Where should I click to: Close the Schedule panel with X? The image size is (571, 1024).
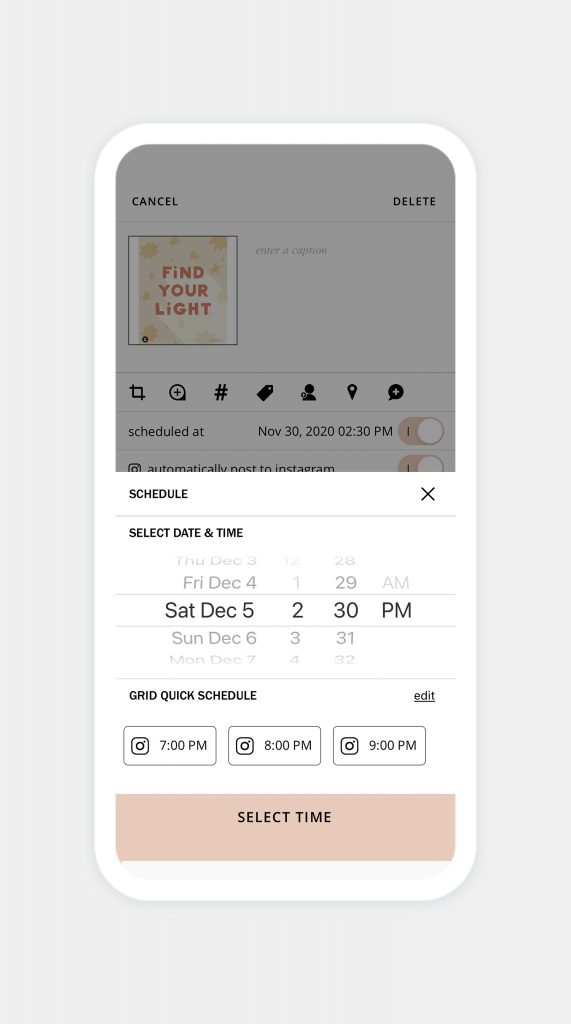point(428,494)
